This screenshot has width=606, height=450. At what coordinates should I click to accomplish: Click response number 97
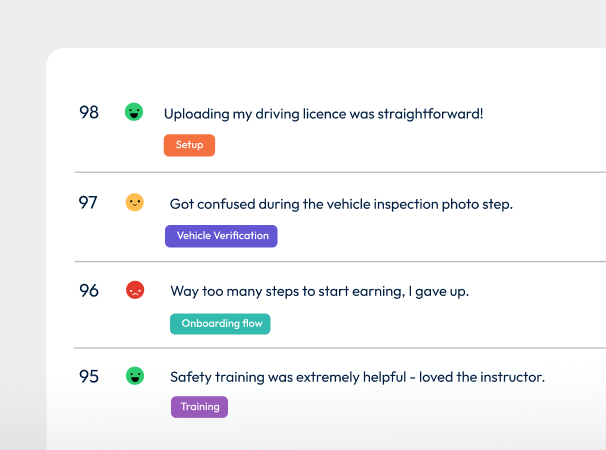click(88, 203)
